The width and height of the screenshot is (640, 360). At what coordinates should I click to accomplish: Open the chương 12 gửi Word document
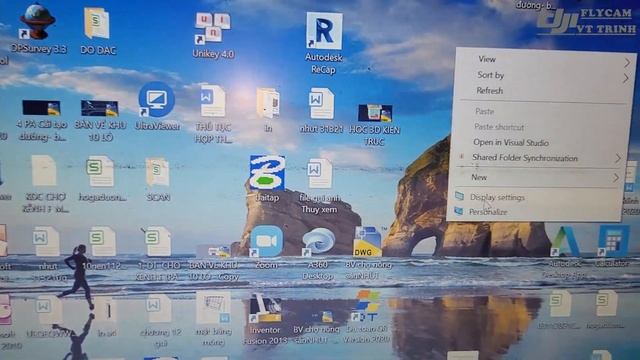tap(160, 309)
